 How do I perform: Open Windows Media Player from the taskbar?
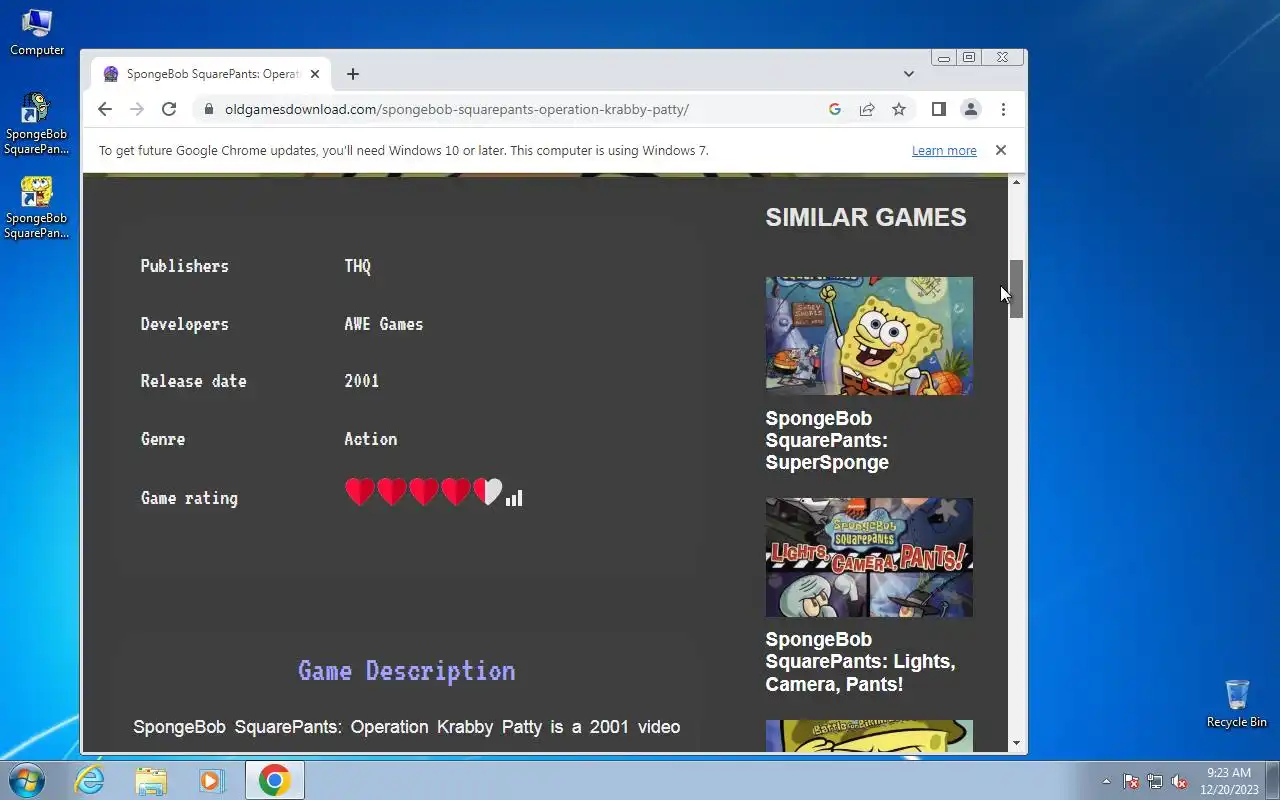click(212, 780)
